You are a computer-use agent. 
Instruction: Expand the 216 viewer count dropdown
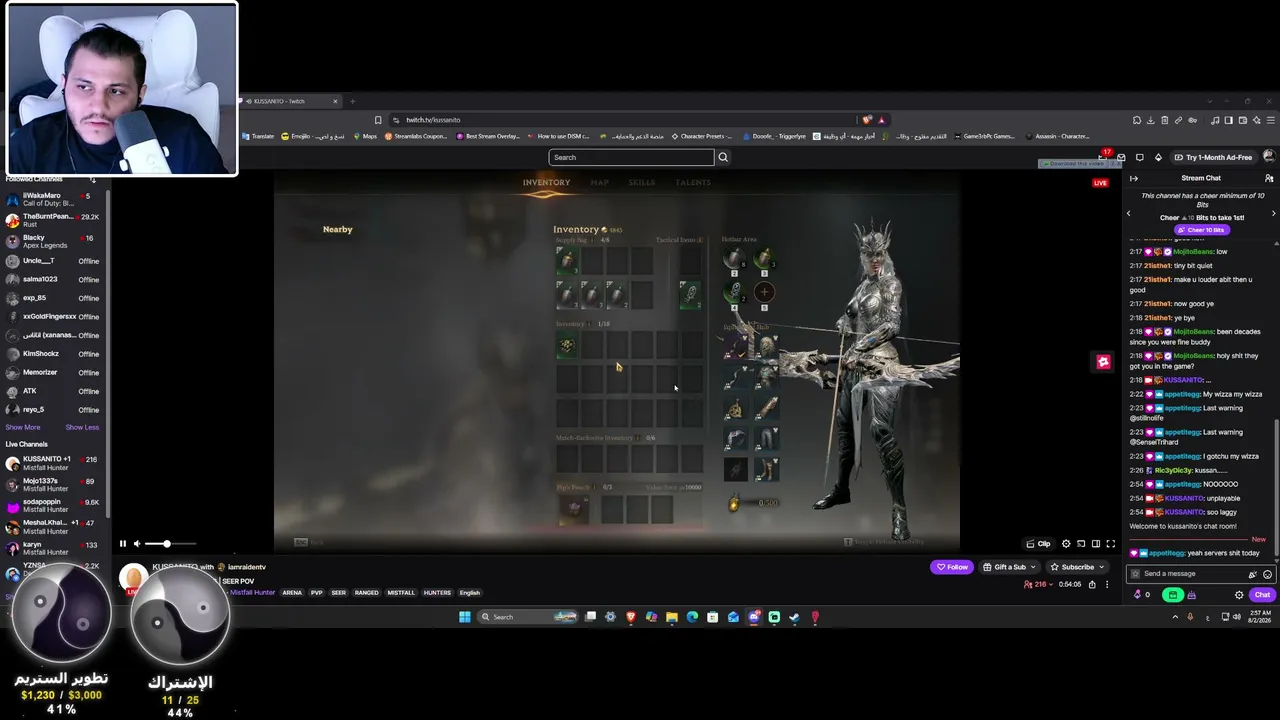1036,584
